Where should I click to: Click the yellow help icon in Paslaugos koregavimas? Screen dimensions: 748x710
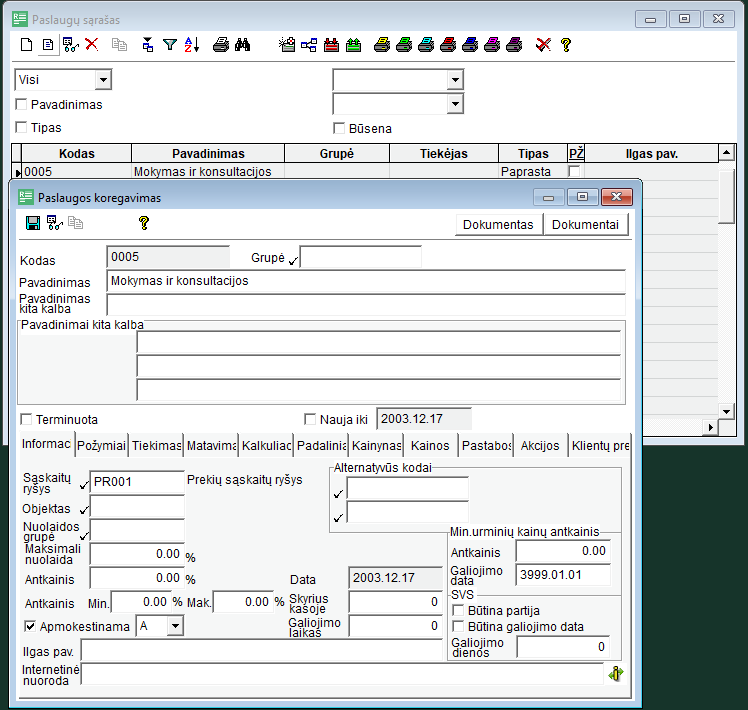pos(144,223)
